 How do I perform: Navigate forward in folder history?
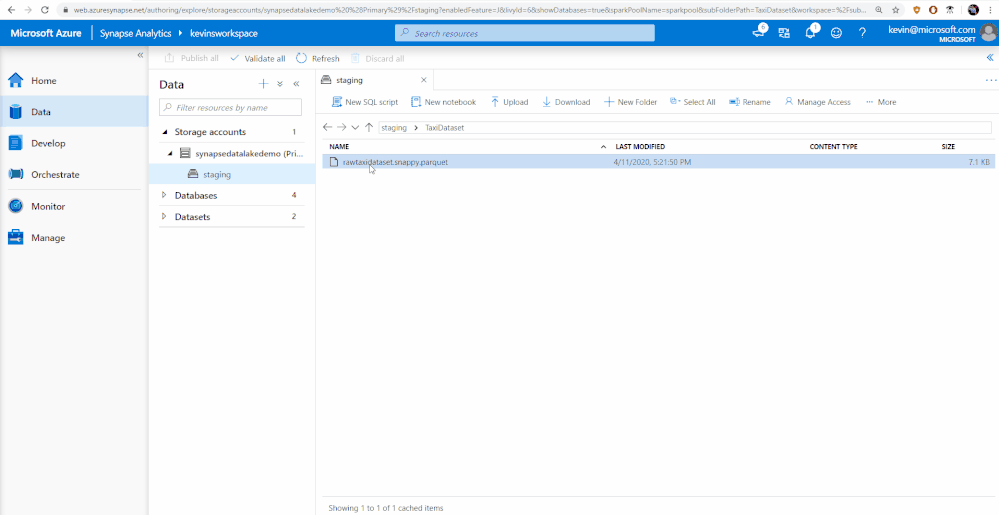coord(341,127)
